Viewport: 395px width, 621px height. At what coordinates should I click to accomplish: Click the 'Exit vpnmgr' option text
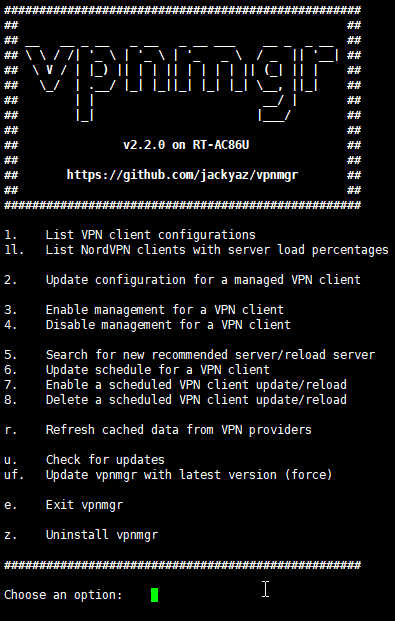pos(84,505)
